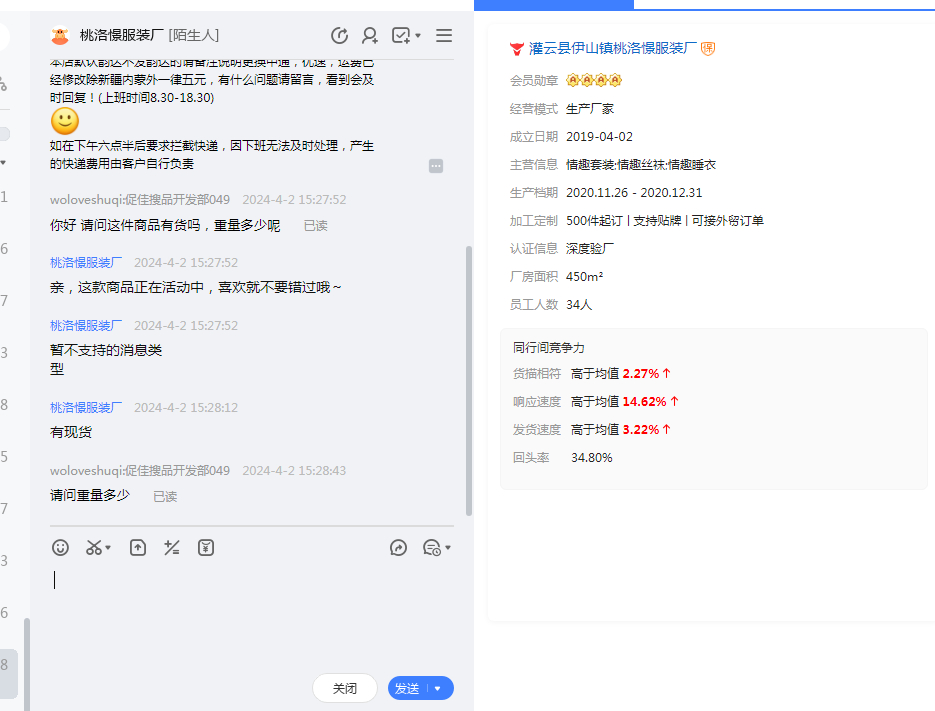Click the 3.22% shipping speed value
Viewport: 935px width, 711px height.
click(x=641, y=429)
